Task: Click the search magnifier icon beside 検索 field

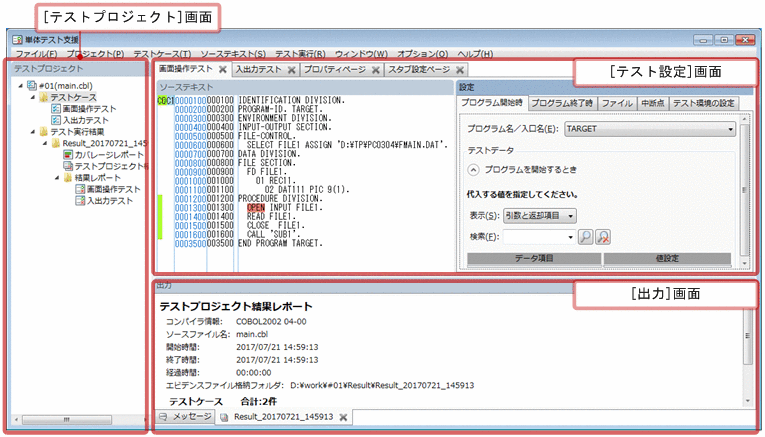Action: pos(585,237)
